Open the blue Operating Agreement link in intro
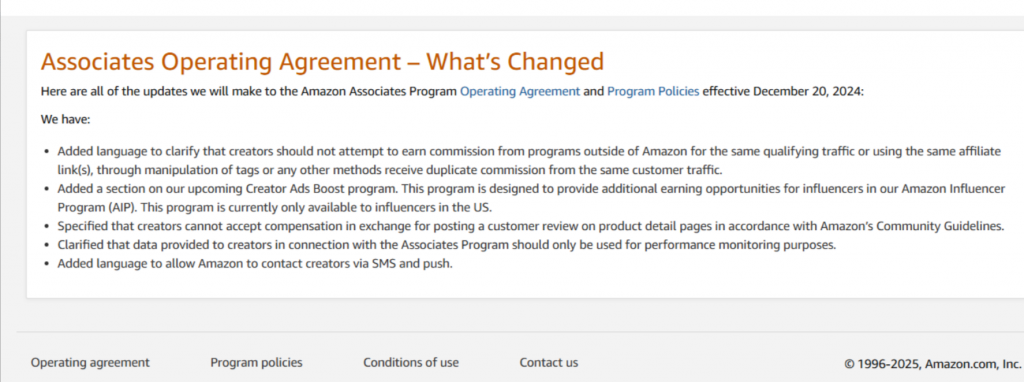1024x382 pixels. 520,91
